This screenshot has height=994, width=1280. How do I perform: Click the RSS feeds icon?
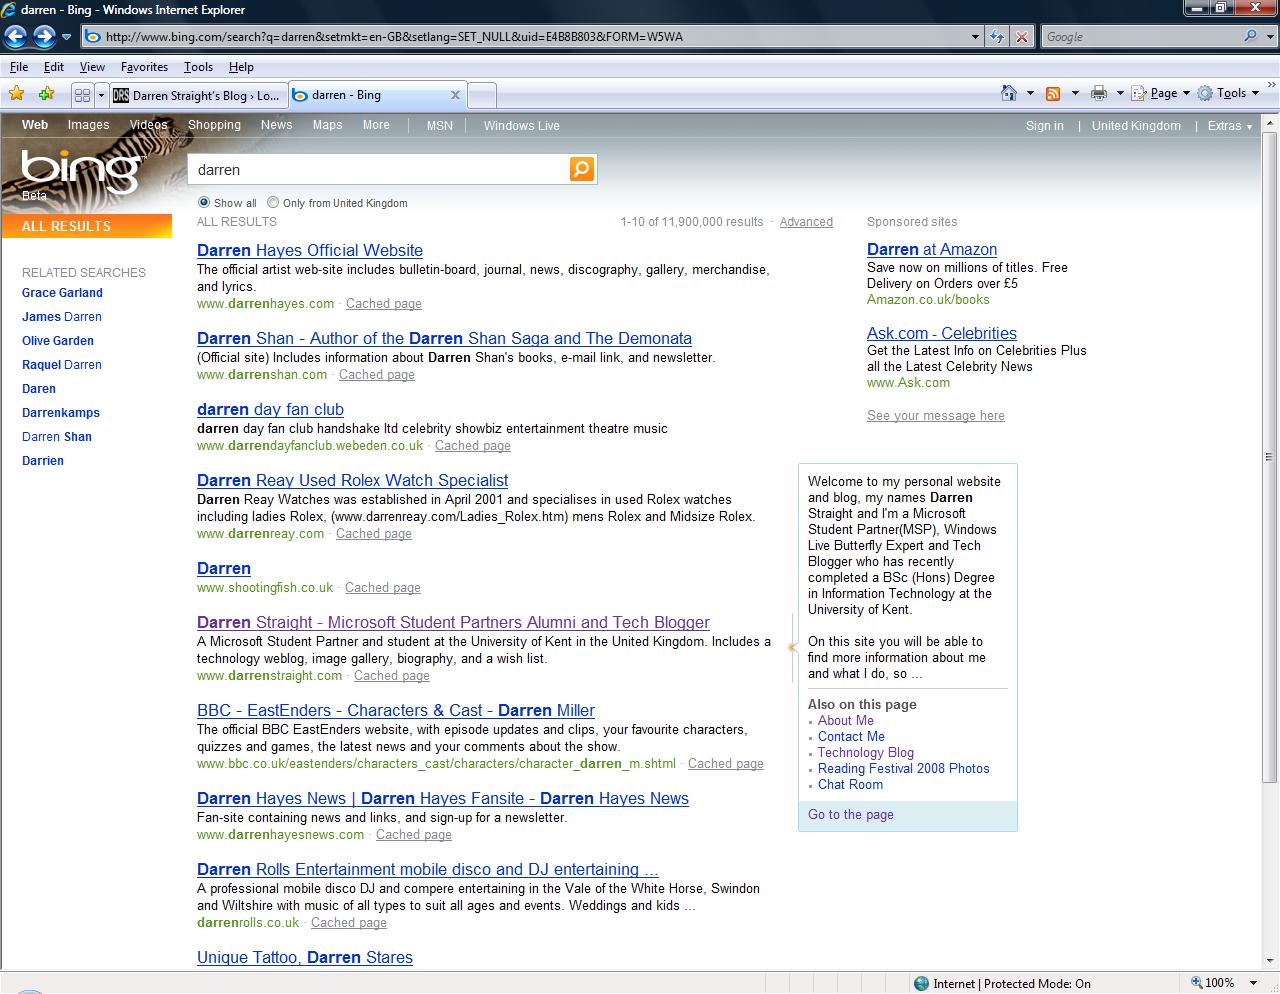(1053, 93)
